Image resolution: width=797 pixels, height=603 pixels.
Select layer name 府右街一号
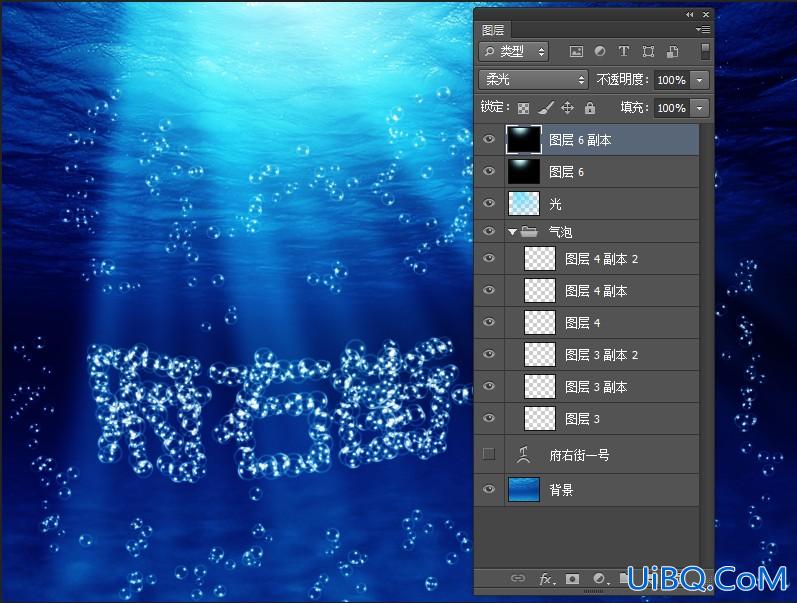click(579, 455)
